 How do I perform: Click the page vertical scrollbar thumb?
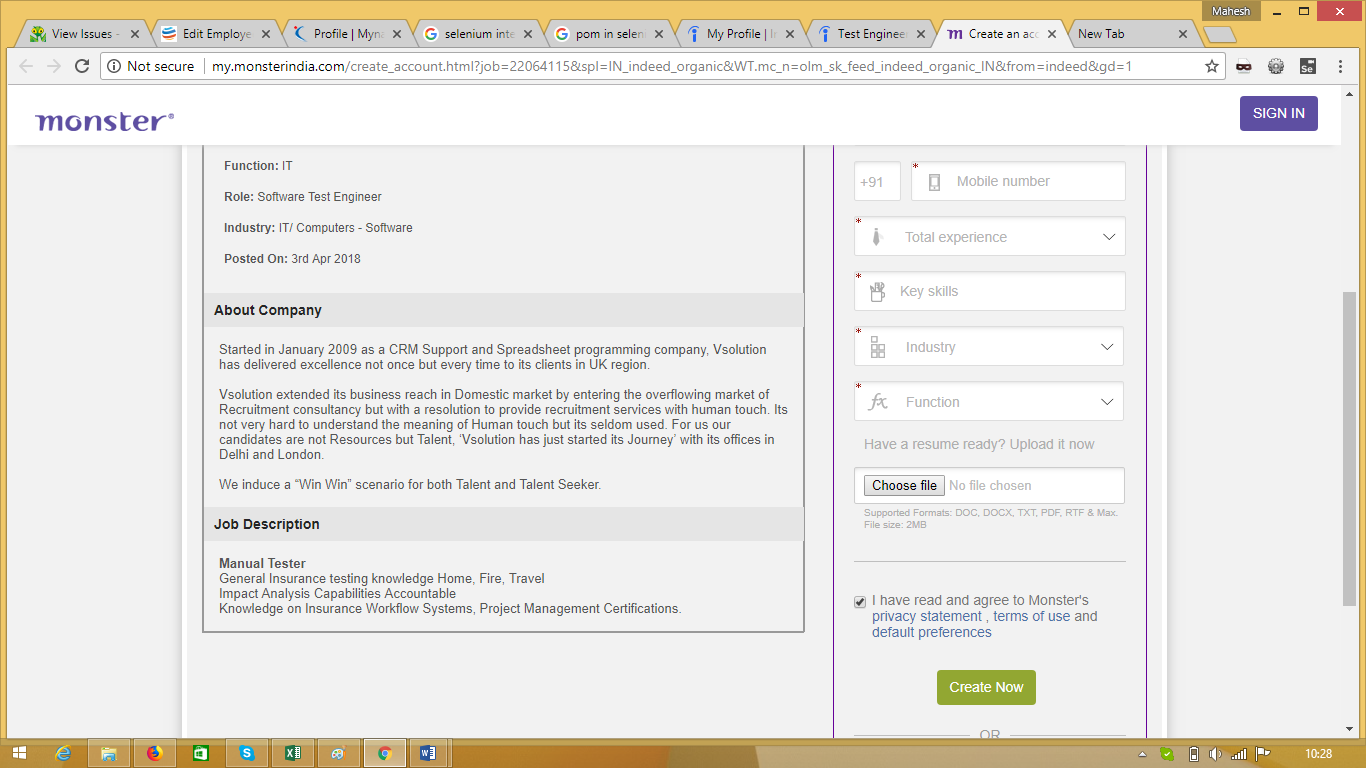[x=1348, y=448]
